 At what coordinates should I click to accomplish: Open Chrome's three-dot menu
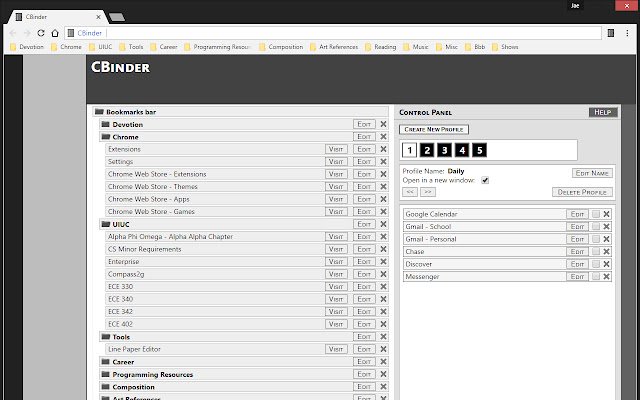tap(627, 33)
